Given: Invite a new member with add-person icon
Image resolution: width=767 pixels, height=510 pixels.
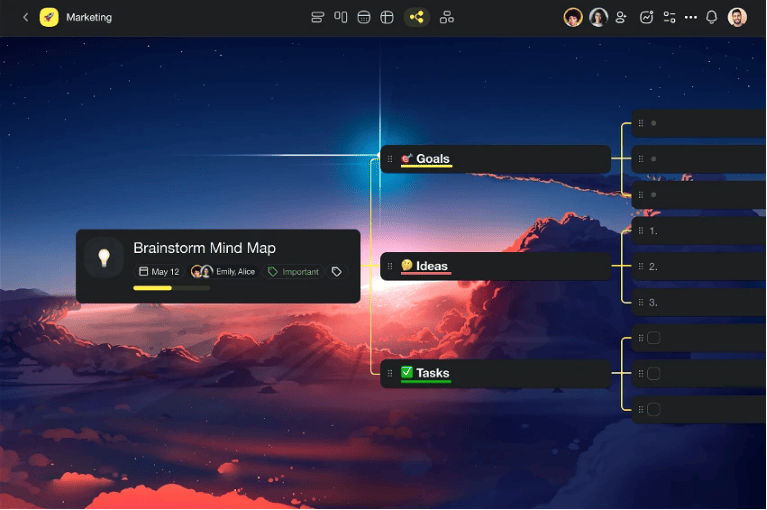Looking at the screenshot, I should click(x=621, y=18).
